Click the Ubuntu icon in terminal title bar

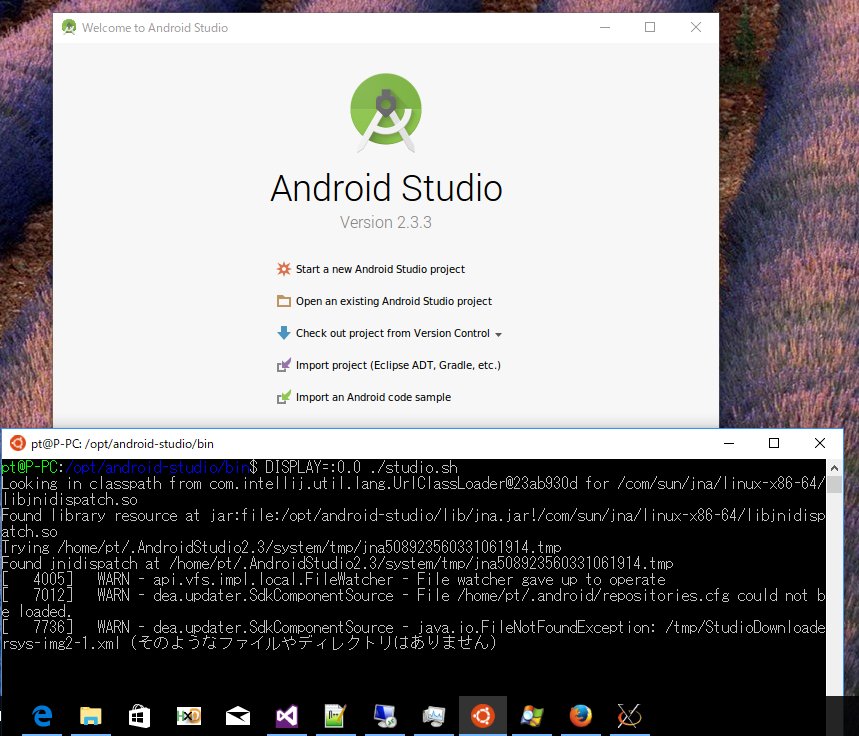click(18, 443)
